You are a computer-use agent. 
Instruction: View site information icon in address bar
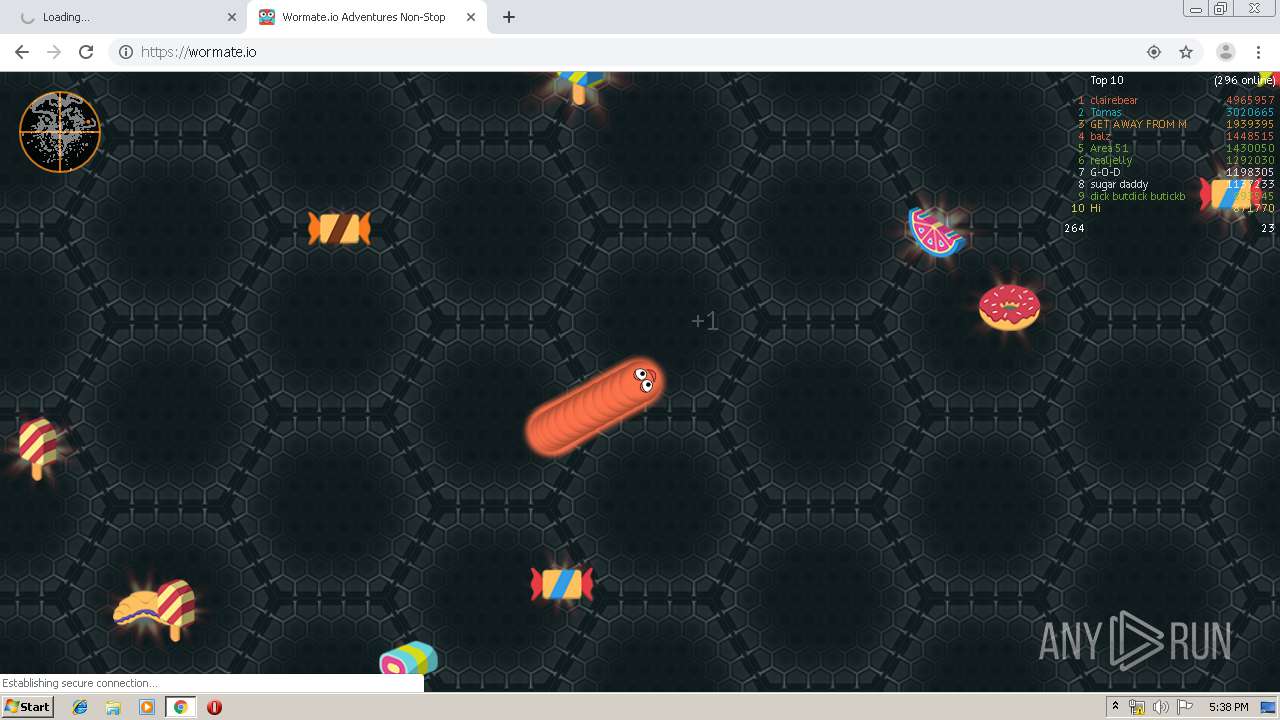tap(126, 52)
